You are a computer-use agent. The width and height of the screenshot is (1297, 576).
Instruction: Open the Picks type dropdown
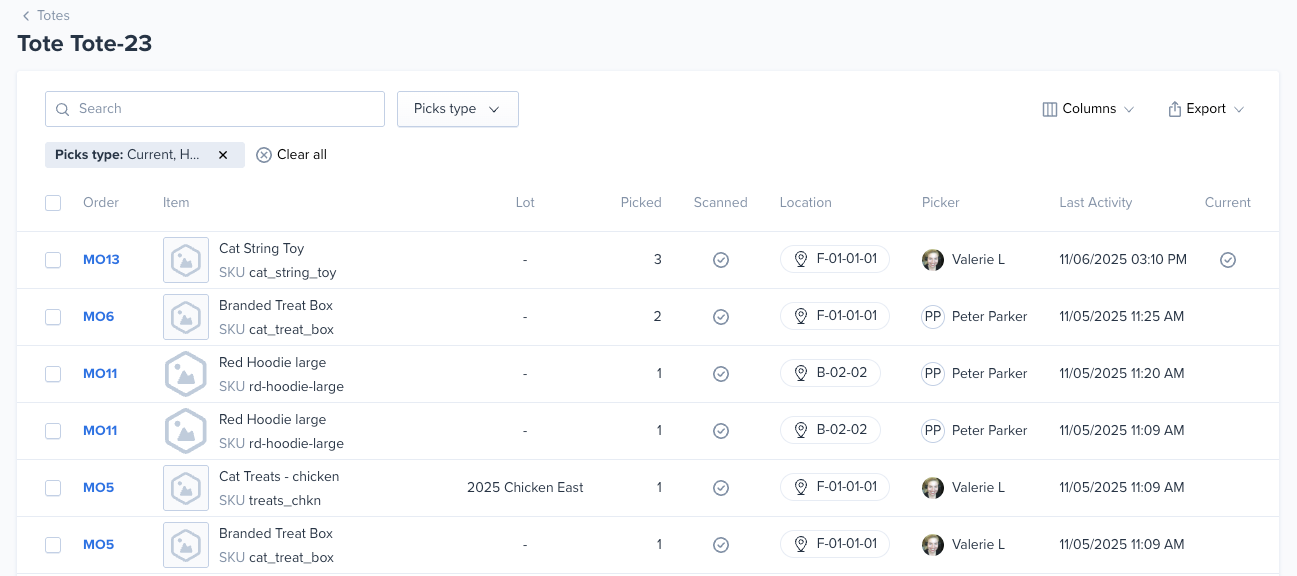click(x=457, y=109)
